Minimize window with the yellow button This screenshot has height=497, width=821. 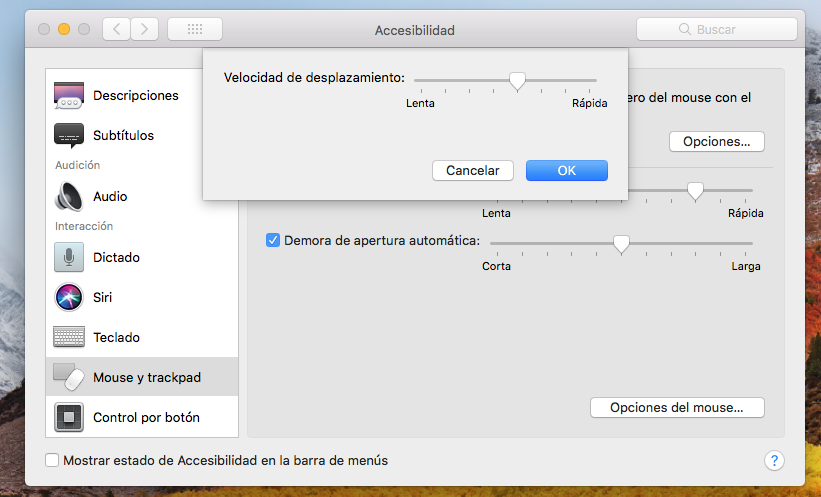64,29
